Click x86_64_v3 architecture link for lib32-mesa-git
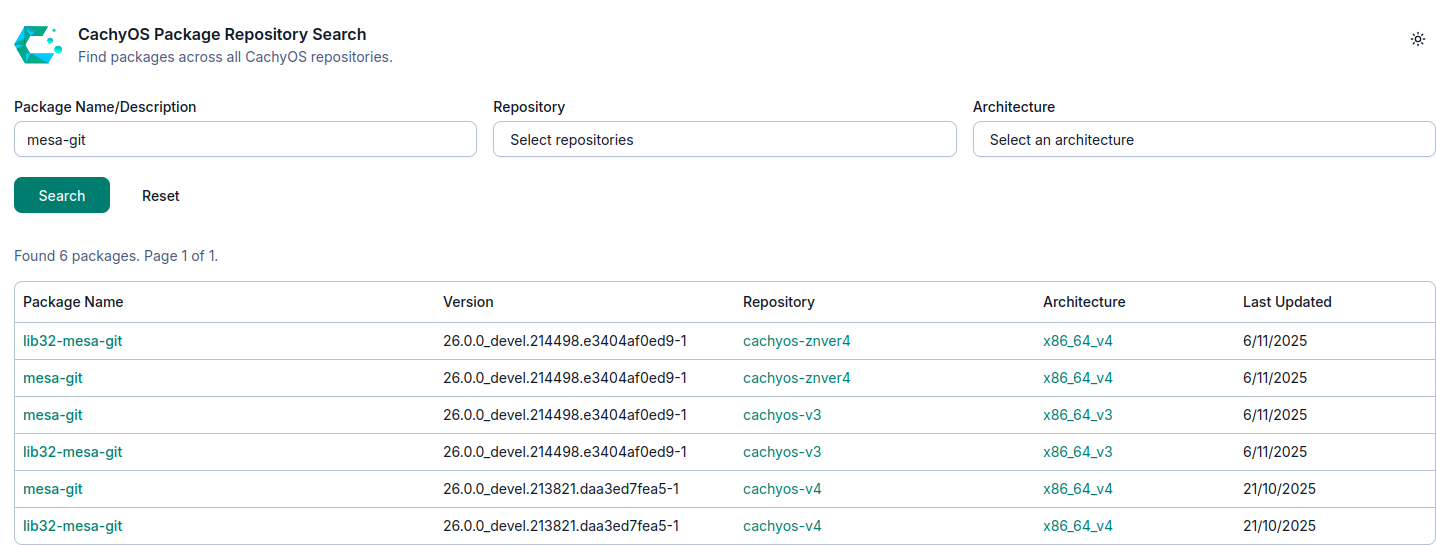 click(1077, 452)
